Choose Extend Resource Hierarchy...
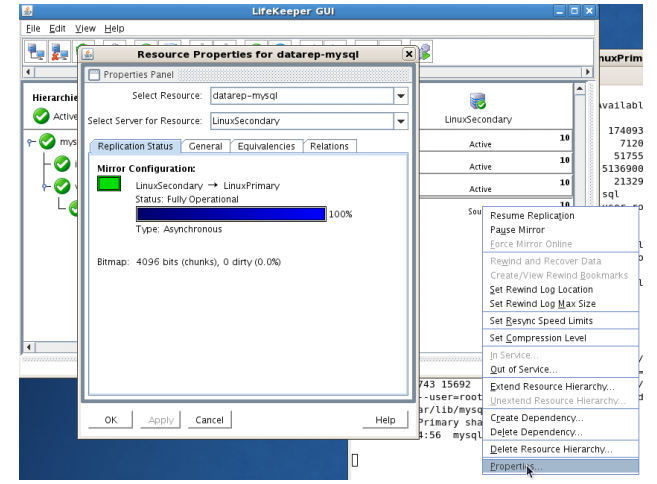The height and width of the screenshot is (484, 657). click(560, 387)
